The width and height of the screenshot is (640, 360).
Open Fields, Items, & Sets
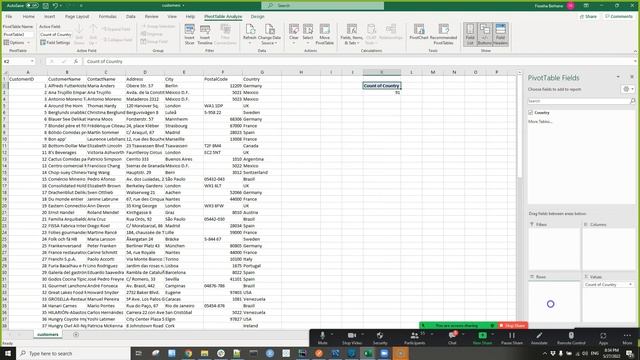(351, 34)
